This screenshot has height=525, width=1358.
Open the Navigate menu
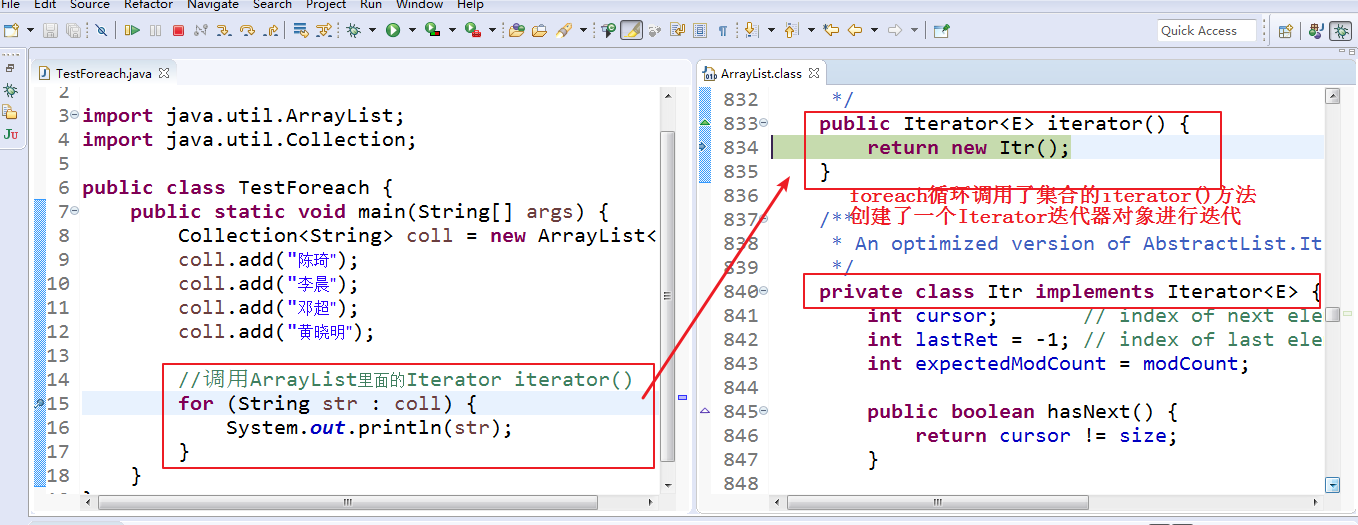click(x=213, y=5)
